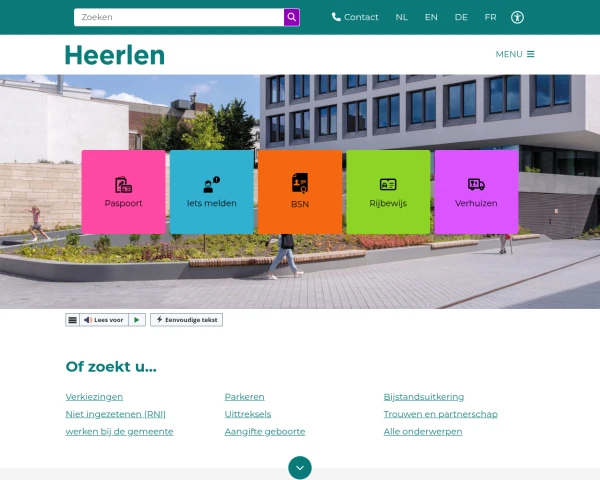Open Aangifte geboorte link

click(x=265, y=432)
